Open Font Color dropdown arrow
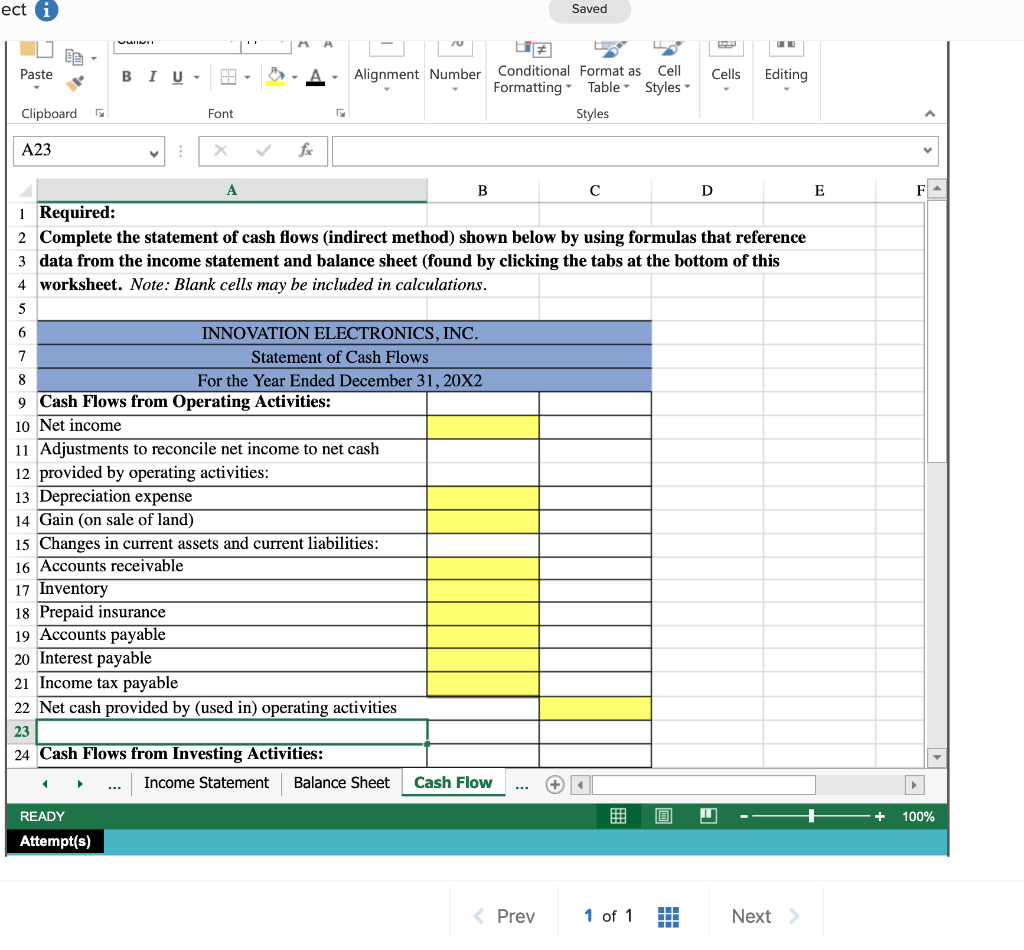 coord(335,77)
